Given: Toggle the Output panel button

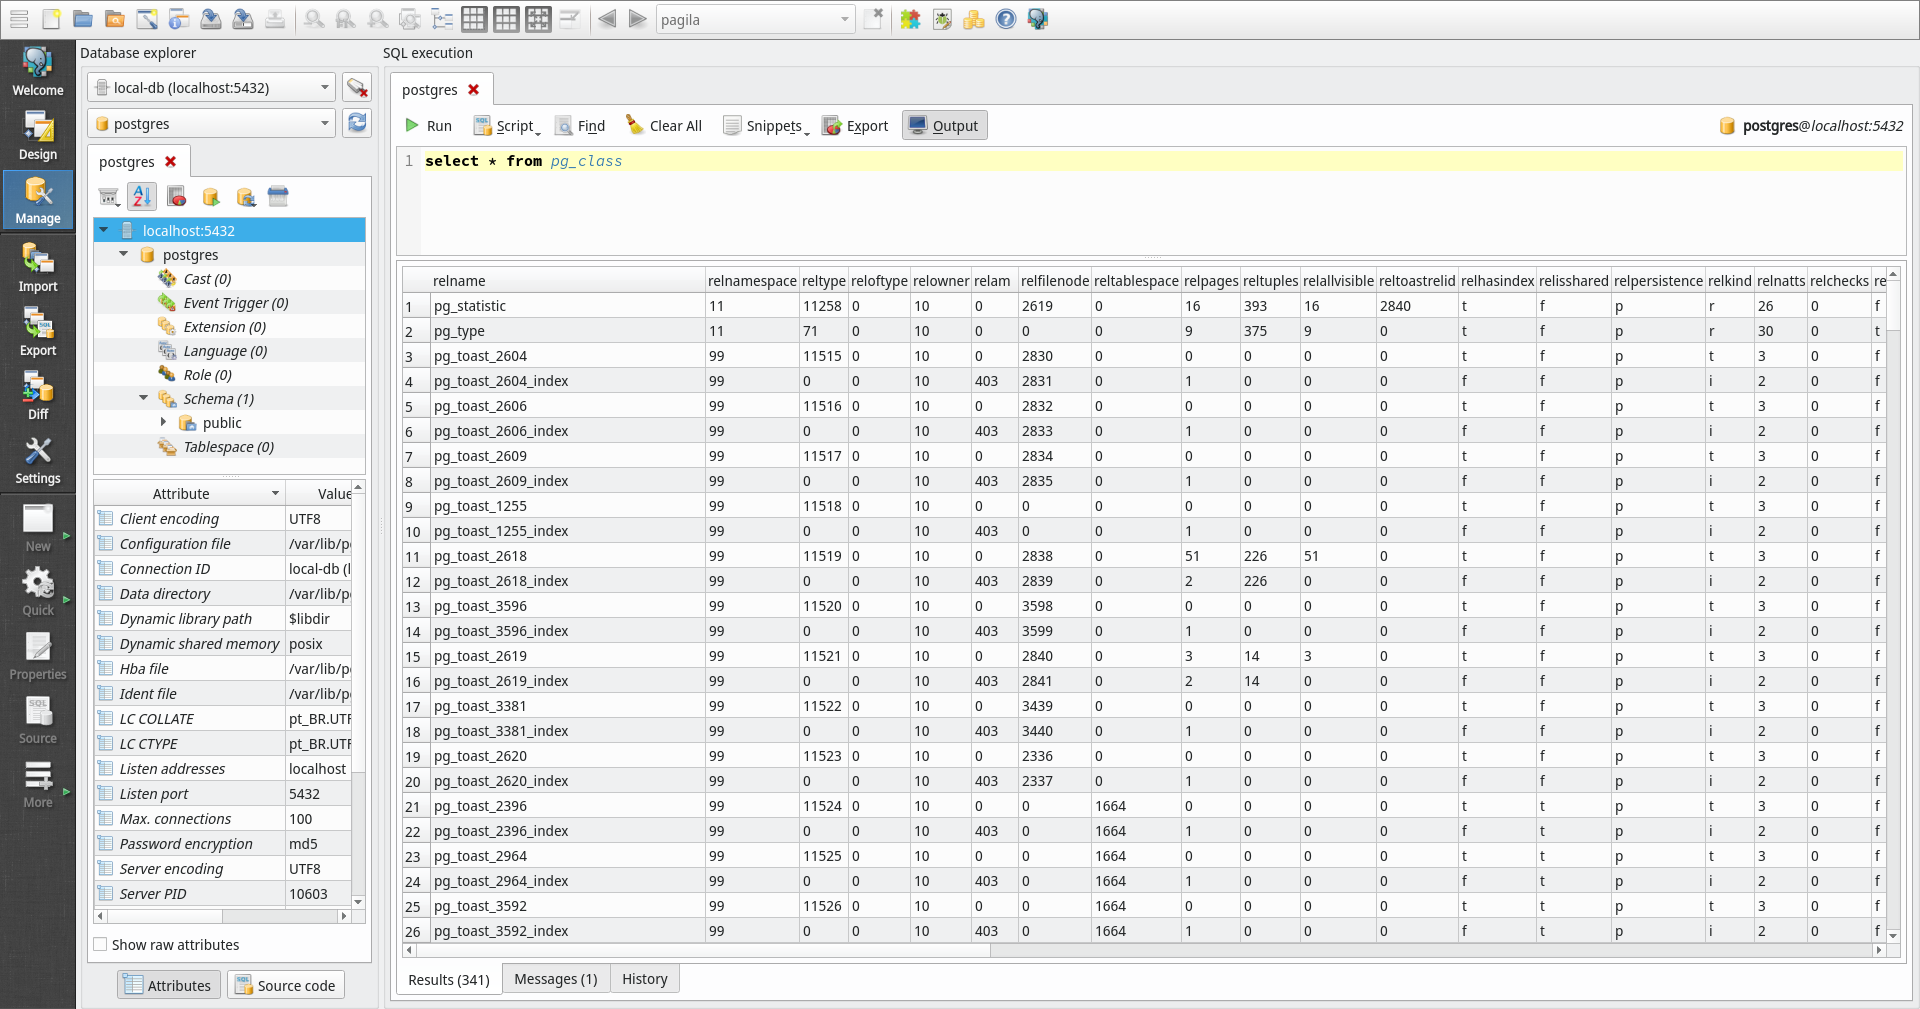Looking at the screenshot, I should [x=944, y=126].
